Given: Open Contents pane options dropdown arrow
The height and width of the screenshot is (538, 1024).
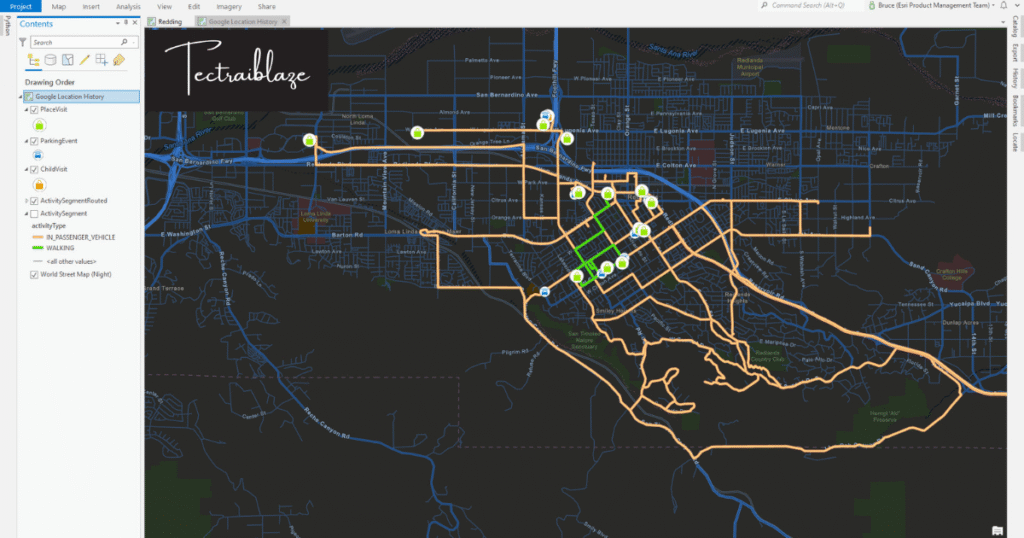Looking at the screenshot, I should click(118, 23).
